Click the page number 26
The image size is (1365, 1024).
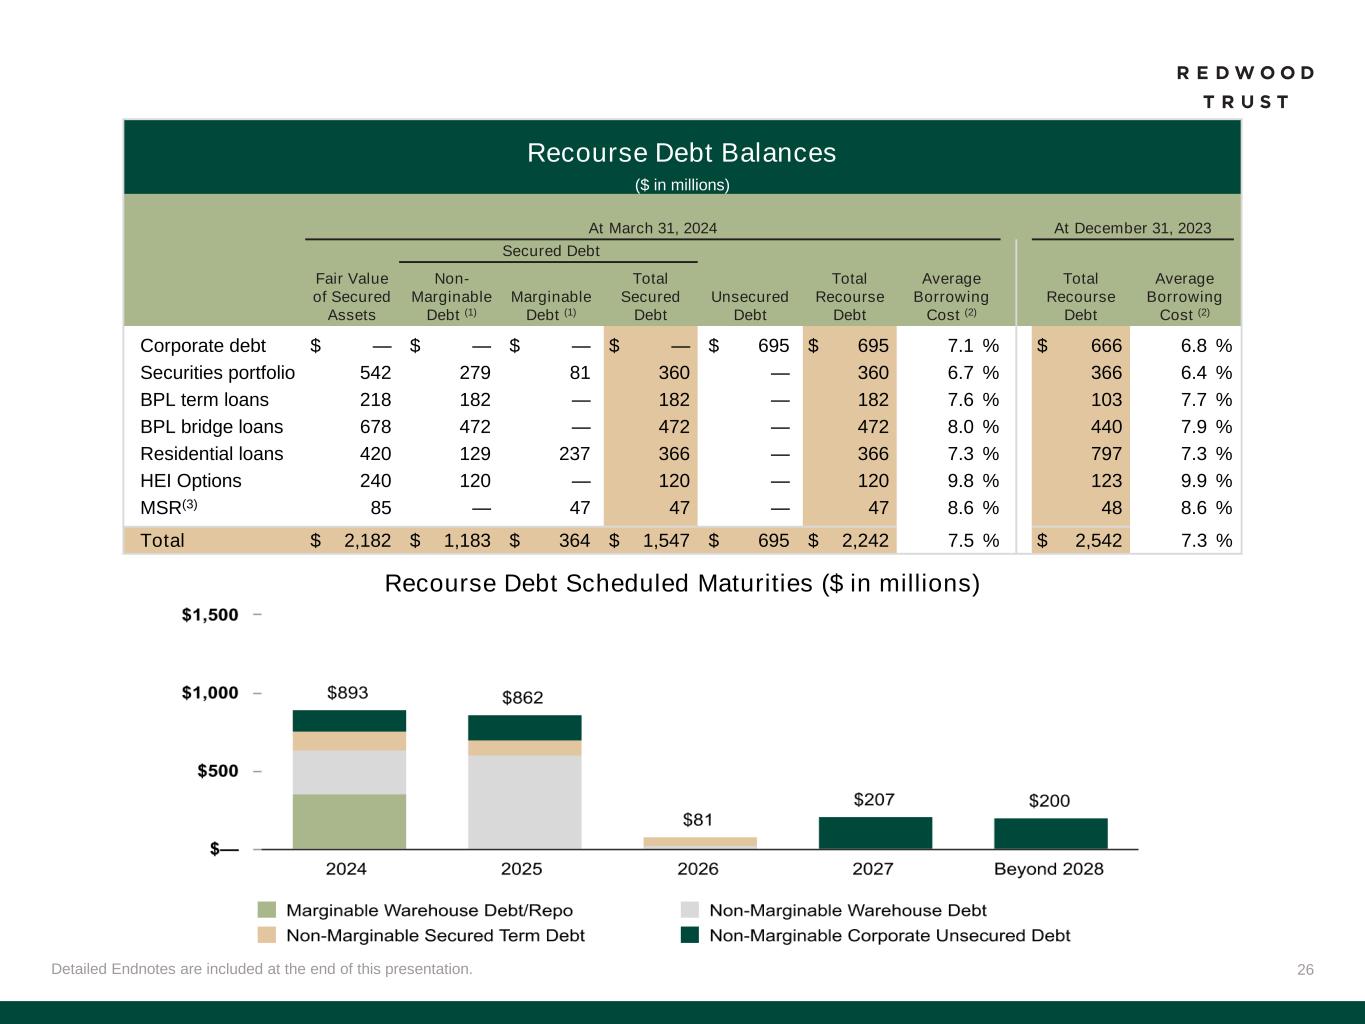[1305, 969]
